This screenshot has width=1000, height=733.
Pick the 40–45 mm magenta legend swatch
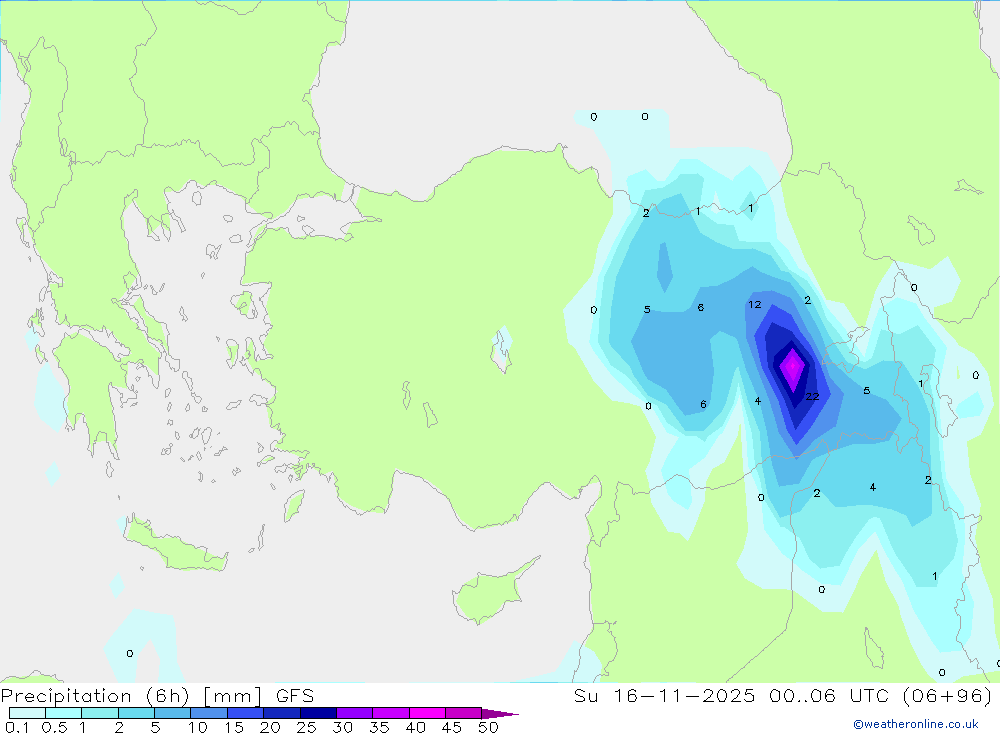tap(427, 713)
